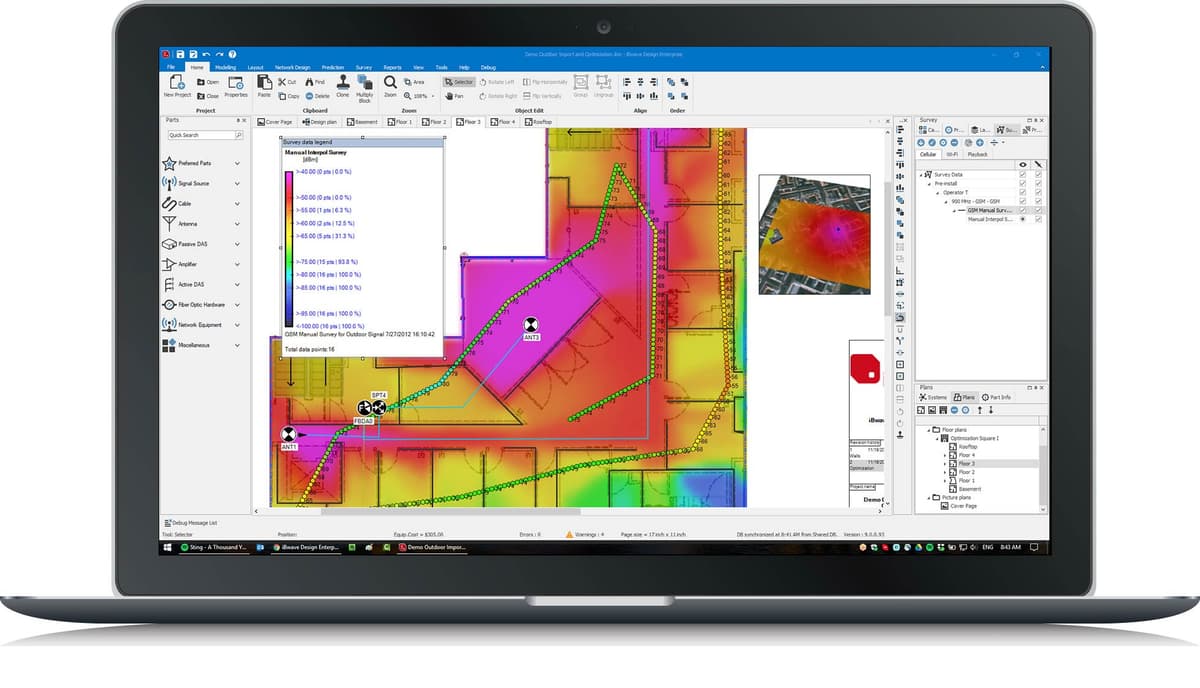Open the Network Design ribbon tab

[293, 67]
